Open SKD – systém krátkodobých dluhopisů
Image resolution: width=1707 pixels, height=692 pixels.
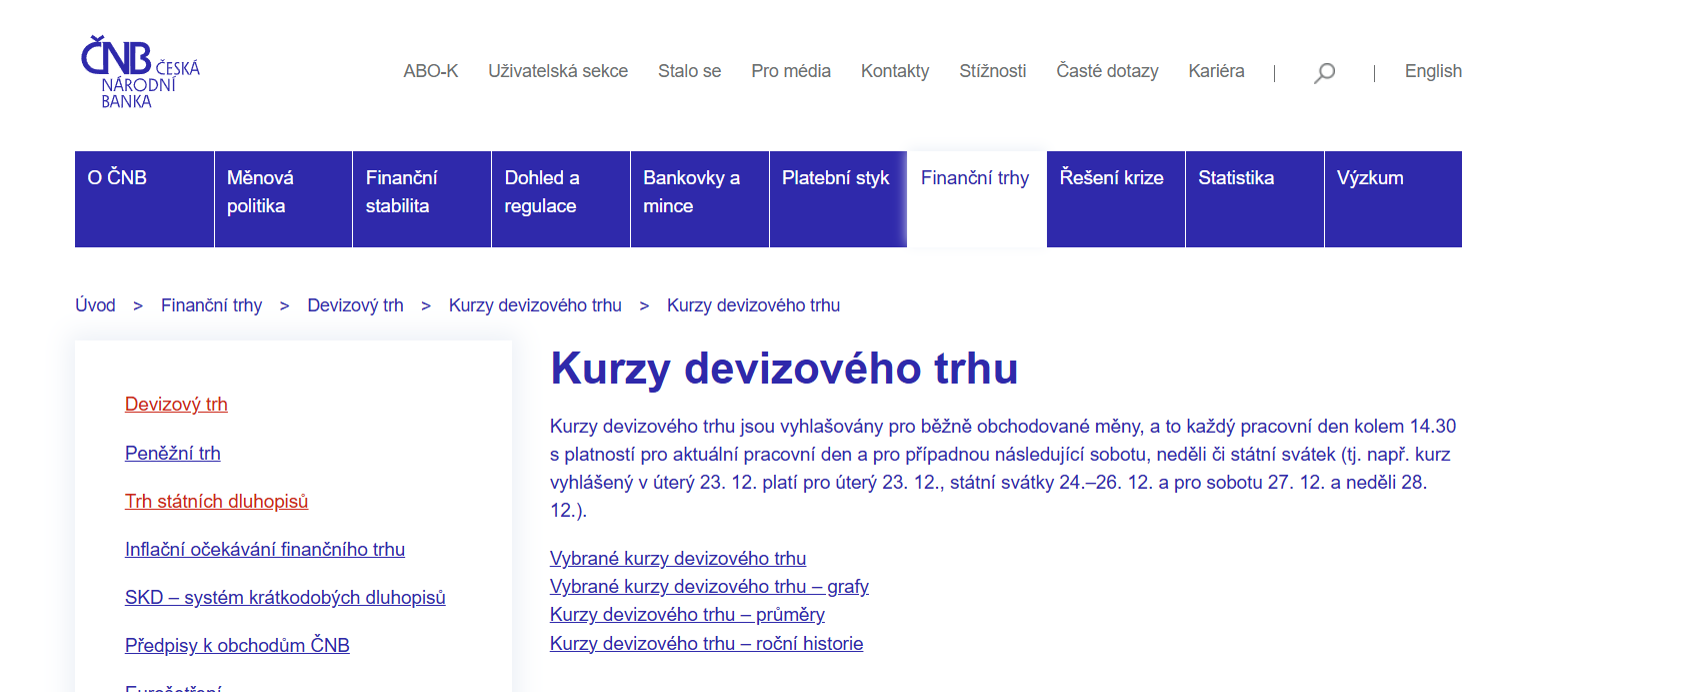coord(285,597)
